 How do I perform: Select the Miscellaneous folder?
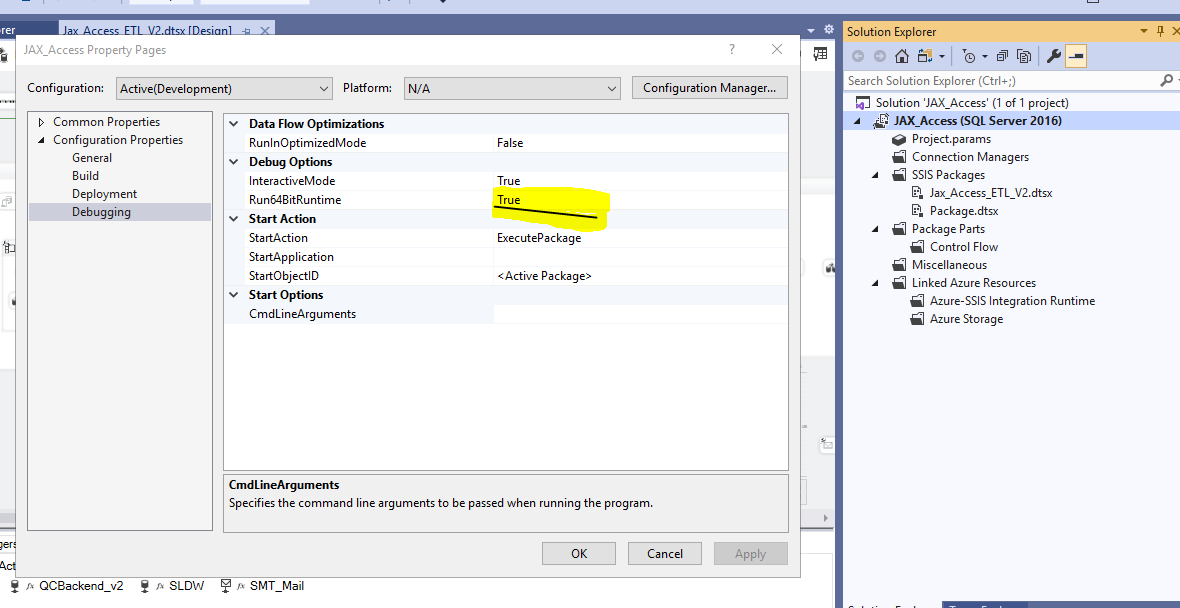[x=950, y=265]
